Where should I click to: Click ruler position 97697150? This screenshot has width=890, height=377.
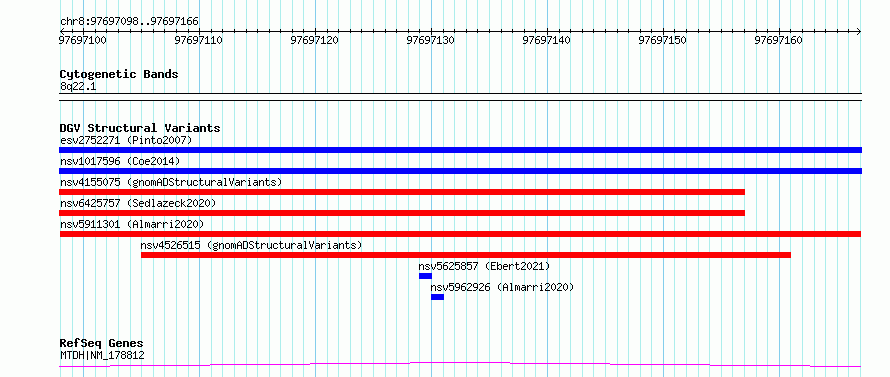[x=662, y=40]
